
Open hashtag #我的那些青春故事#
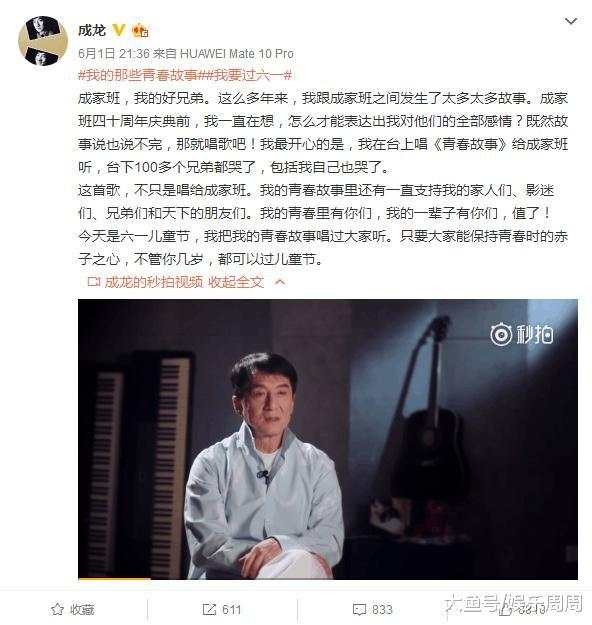(138, 75)
